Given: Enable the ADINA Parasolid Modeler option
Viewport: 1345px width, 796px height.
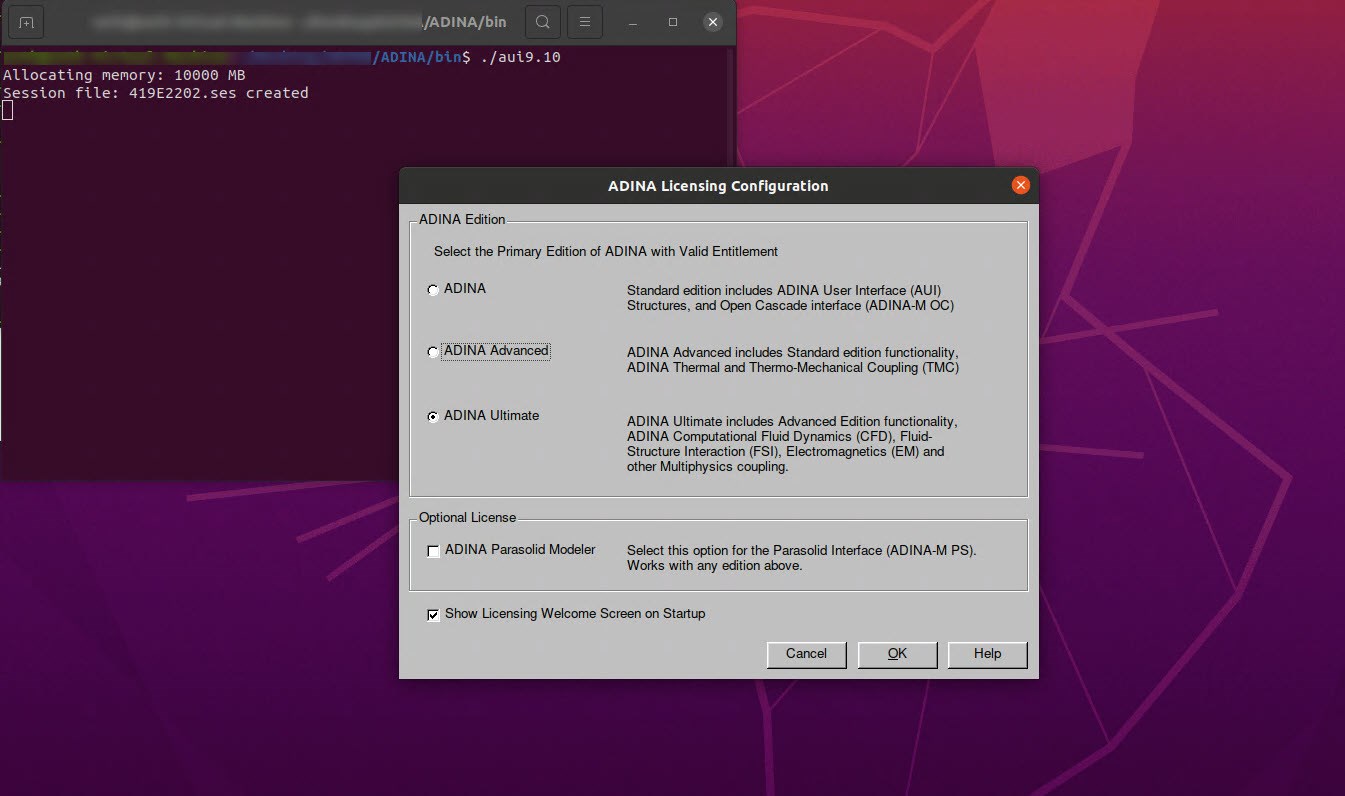Looking at the screenshot, I should pyautogui.click(x=433, y=551).
